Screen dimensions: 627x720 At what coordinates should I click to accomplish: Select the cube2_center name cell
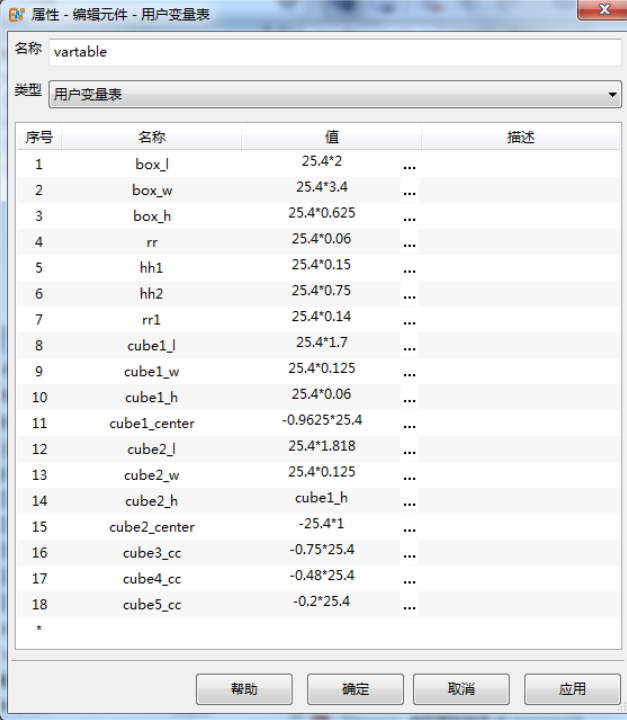(152, 527)
